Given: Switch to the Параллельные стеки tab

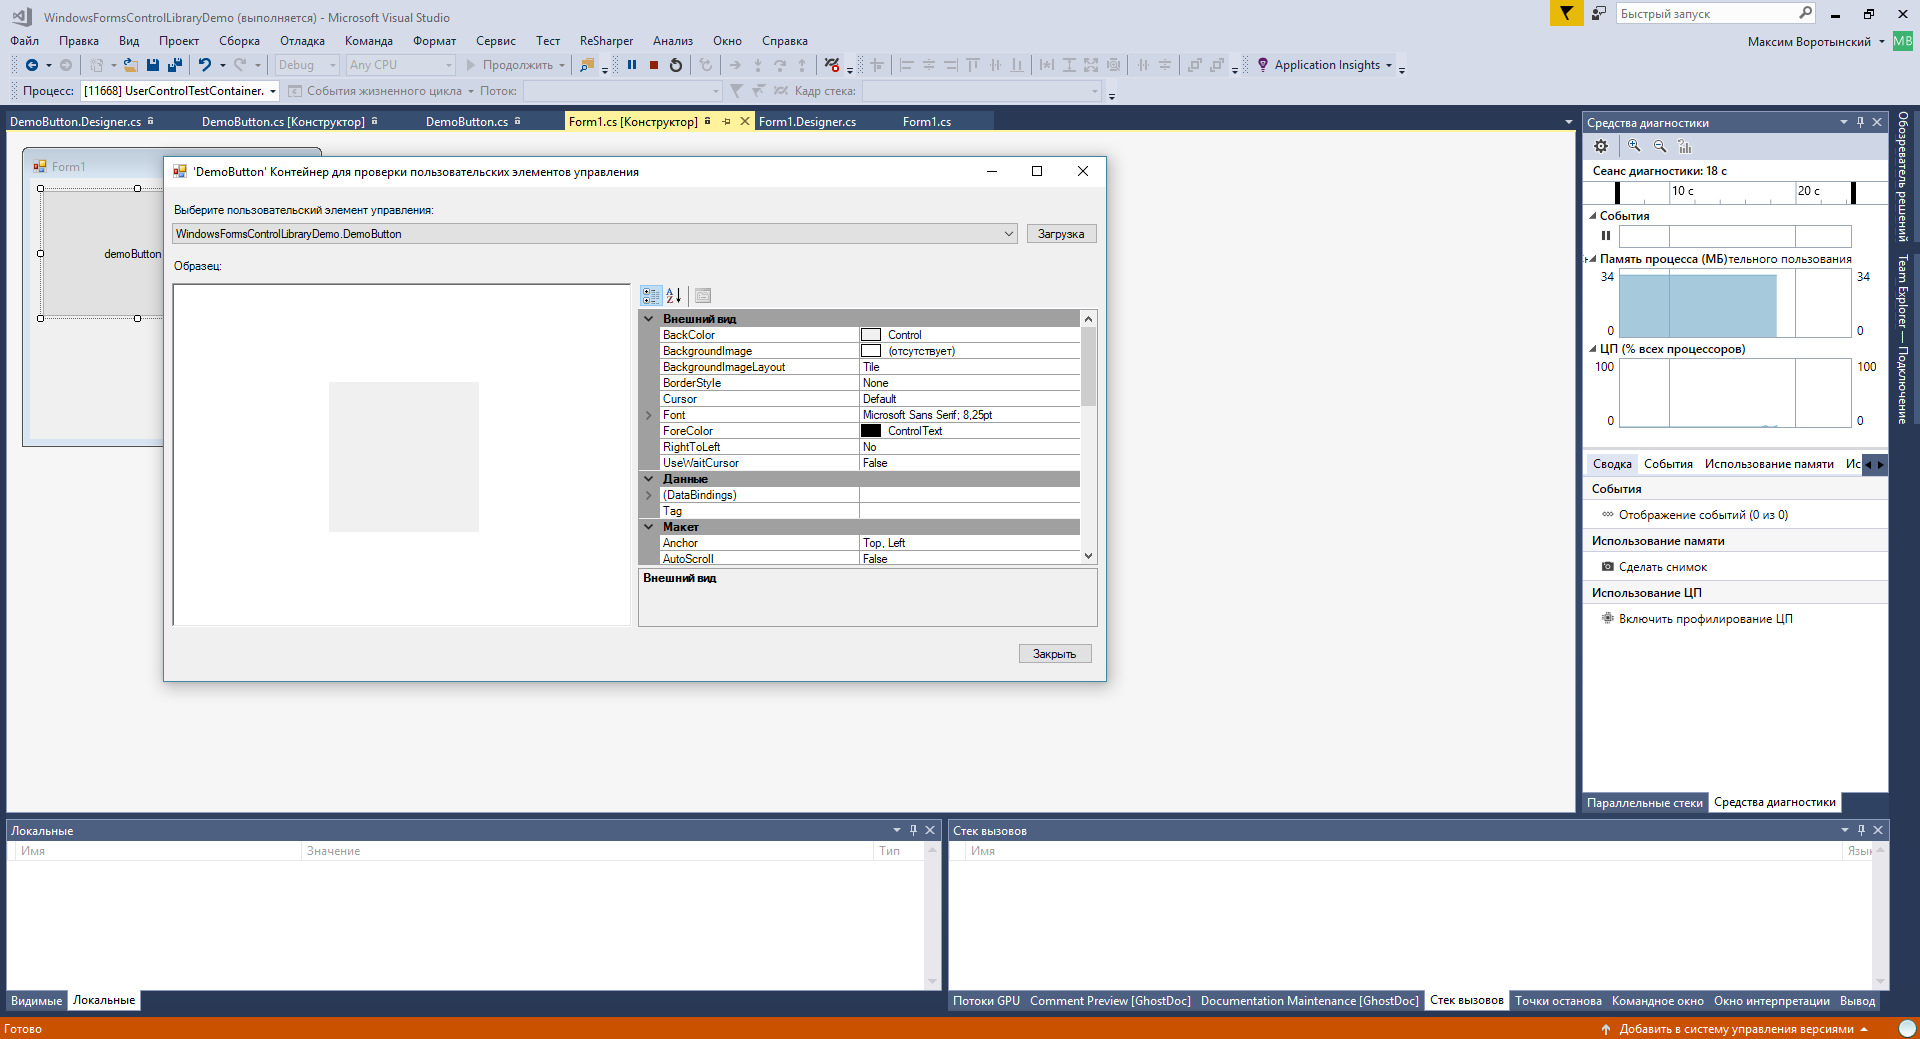Looking at the screenshot, I should (x=1644, y=802).
